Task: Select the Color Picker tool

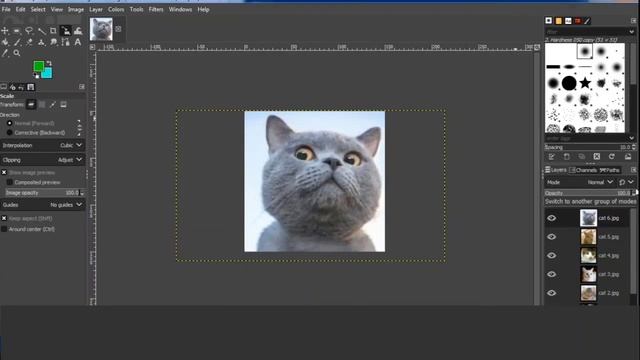Action: point(5,53)
